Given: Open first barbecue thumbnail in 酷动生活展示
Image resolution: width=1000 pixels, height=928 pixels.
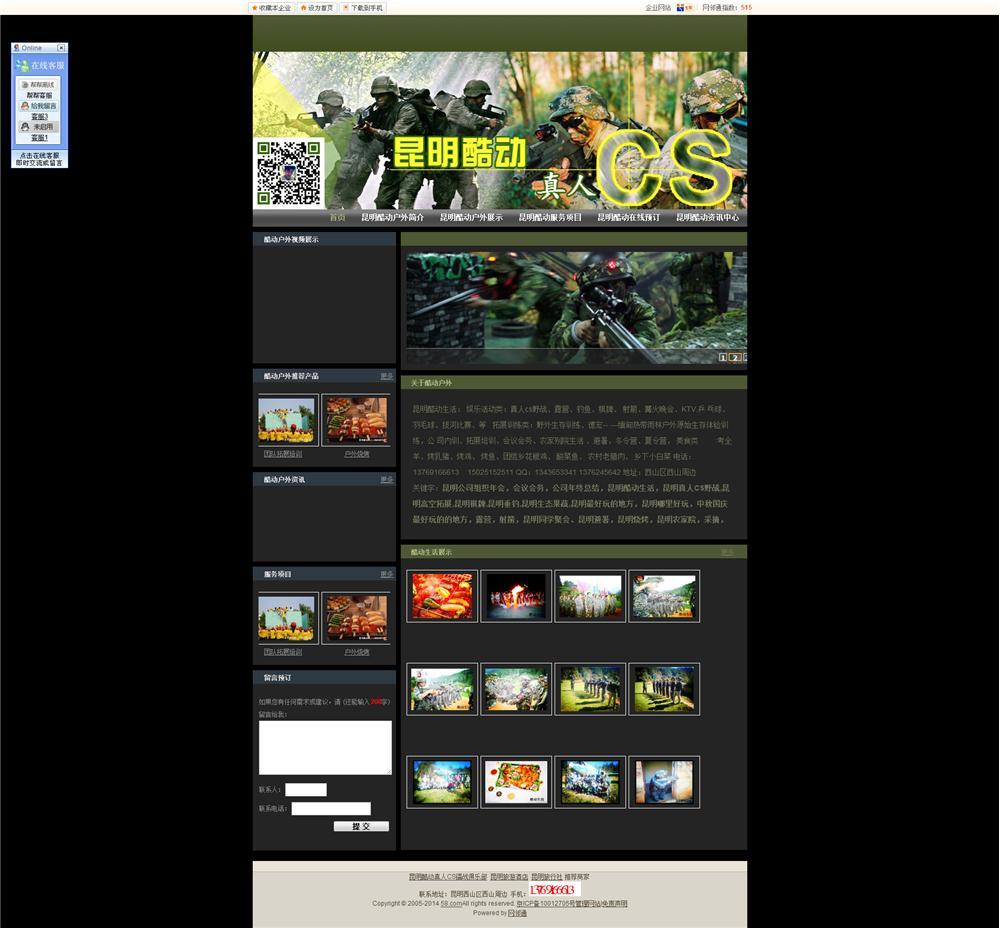Looking at the screenshot, I should pyautogui.click(x=442, y=596).
